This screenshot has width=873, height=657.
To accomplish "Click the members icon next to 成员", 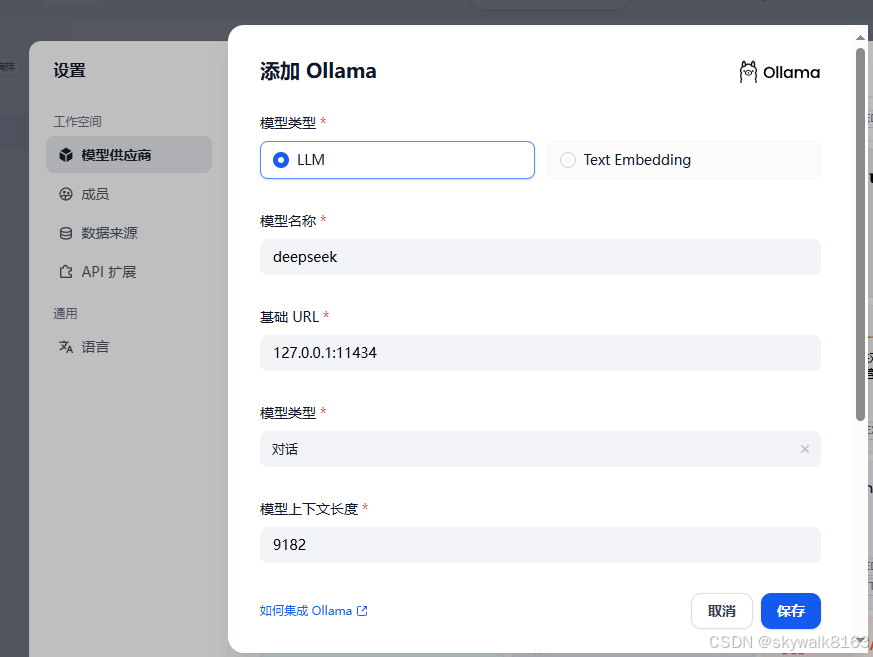I will tap(66, 194).
